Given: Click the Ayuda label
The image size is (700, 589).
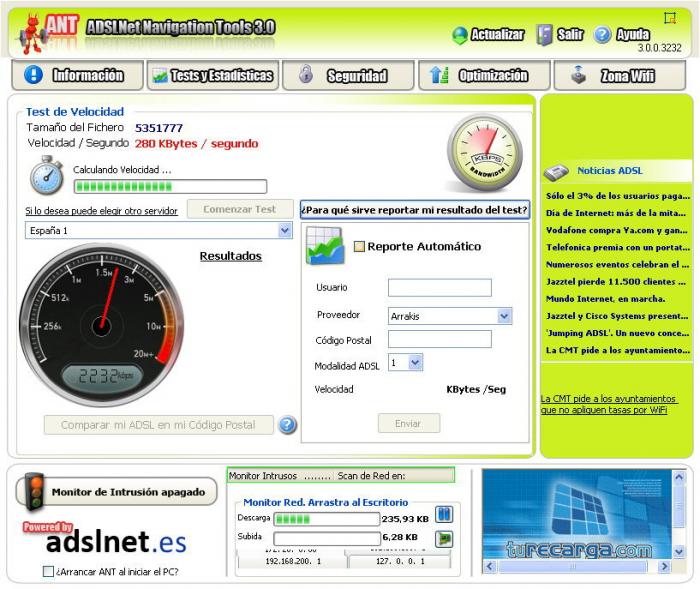Looking at the screenshot, I should (x=633, y=34).
